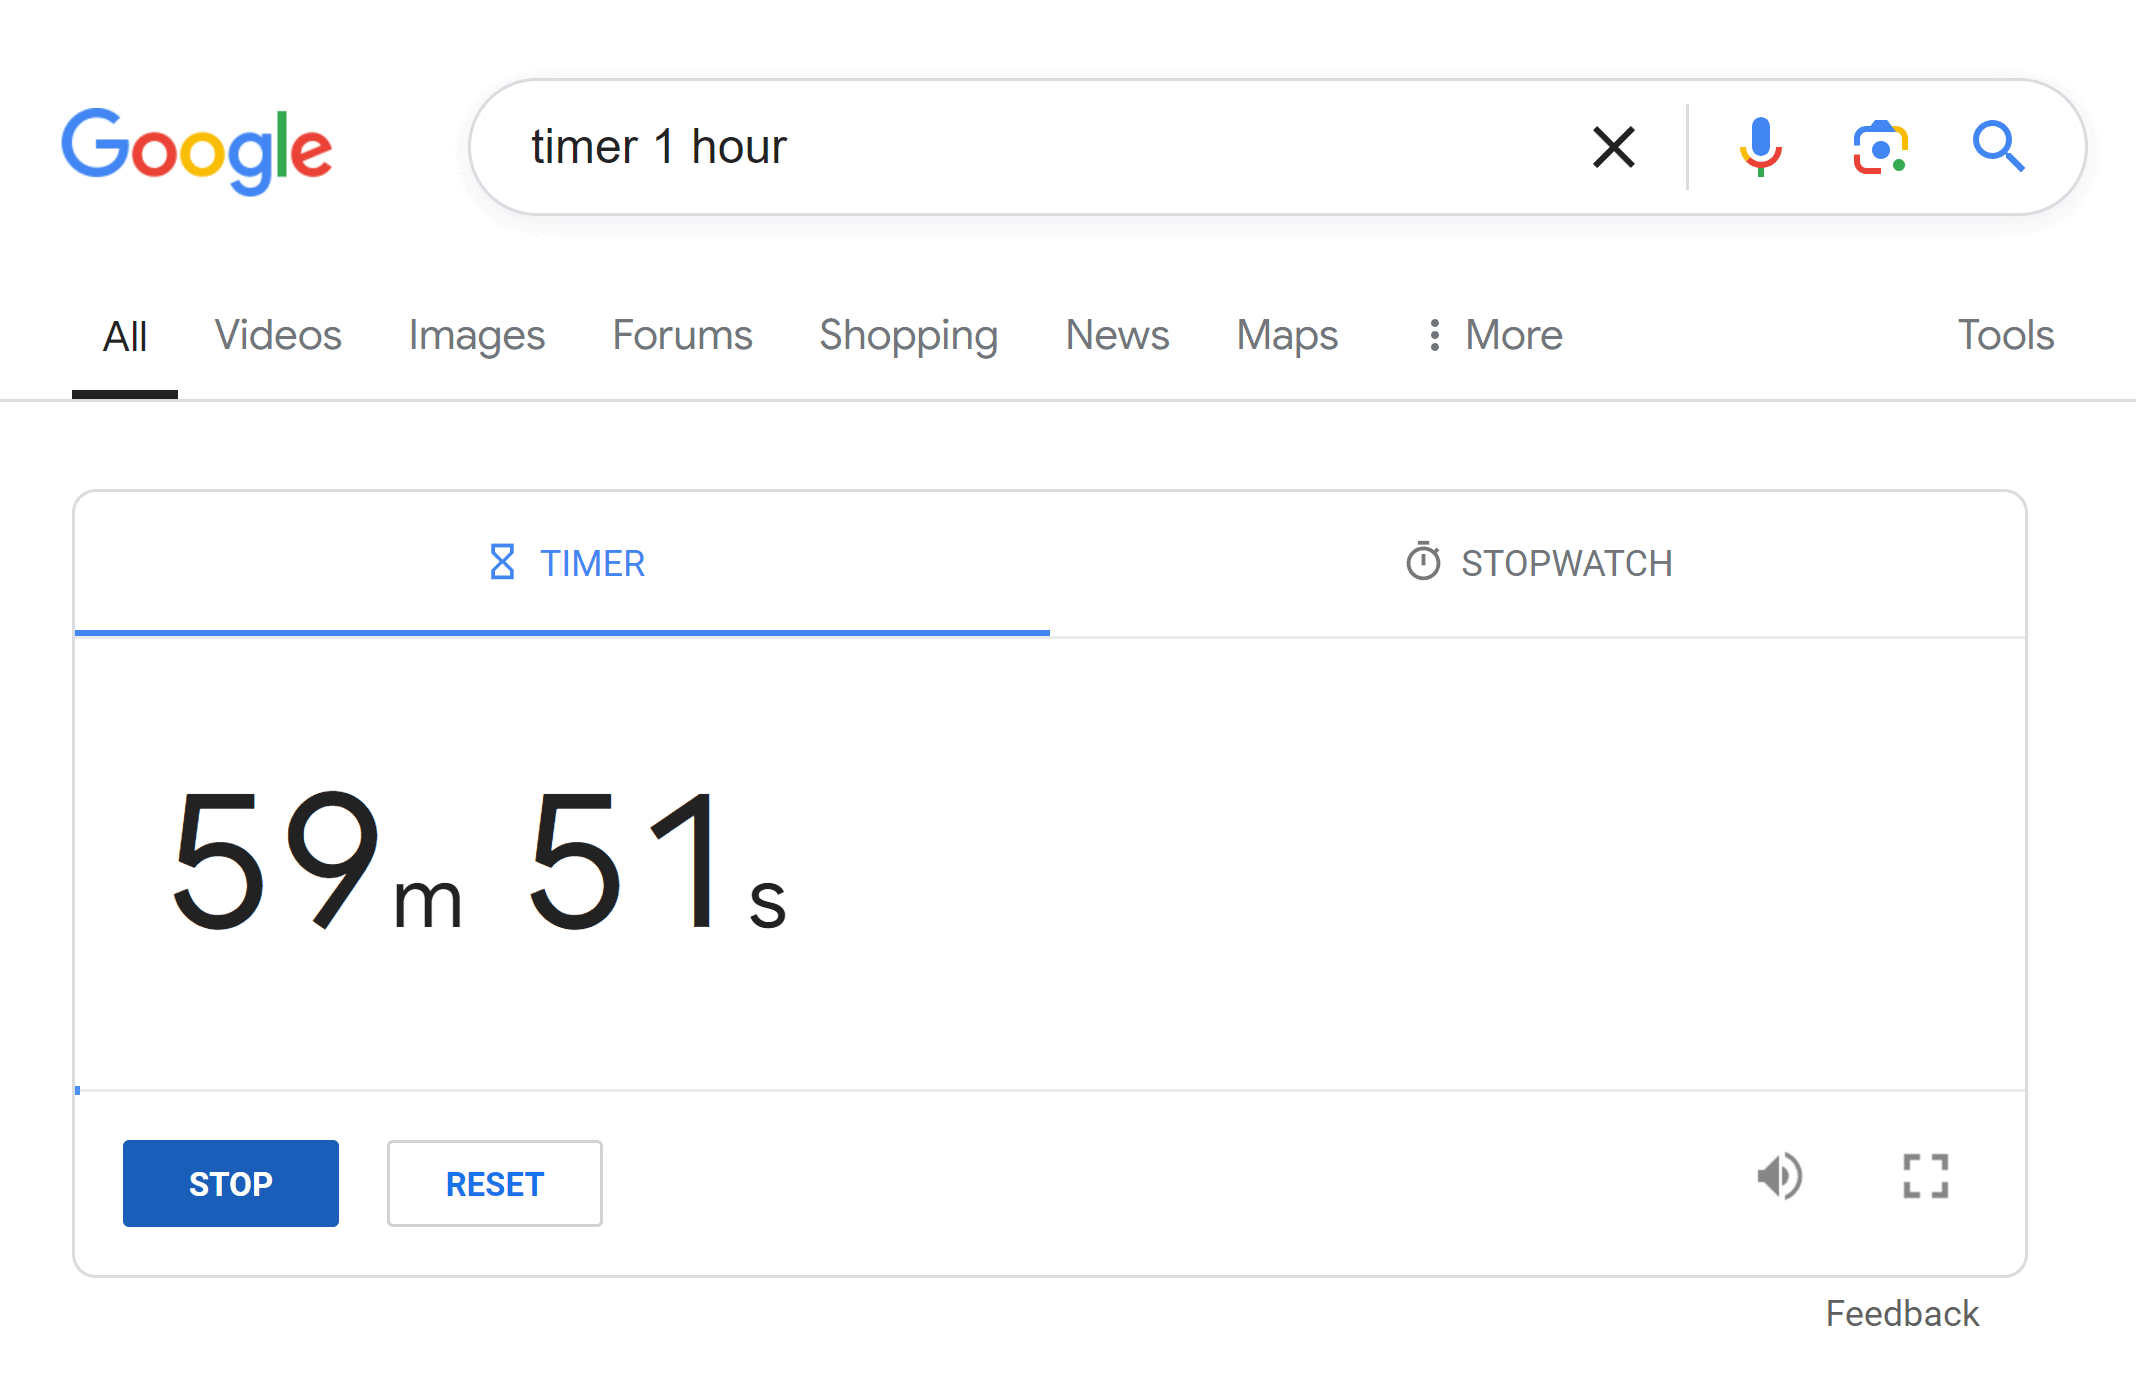Select the Videos search filter
Screen dimensions: 2136x1392
pyautogui.click(x=279, y=335)
